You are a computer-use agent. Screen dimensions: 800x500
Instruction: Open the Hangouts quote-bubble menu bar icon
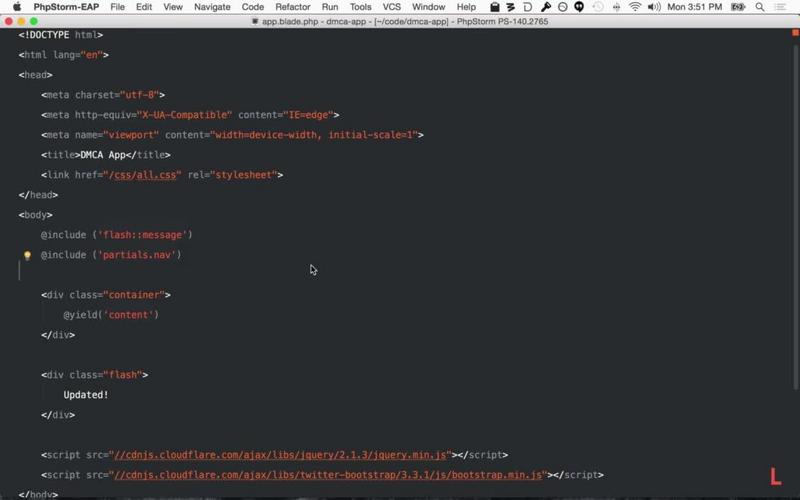point(579,7)
